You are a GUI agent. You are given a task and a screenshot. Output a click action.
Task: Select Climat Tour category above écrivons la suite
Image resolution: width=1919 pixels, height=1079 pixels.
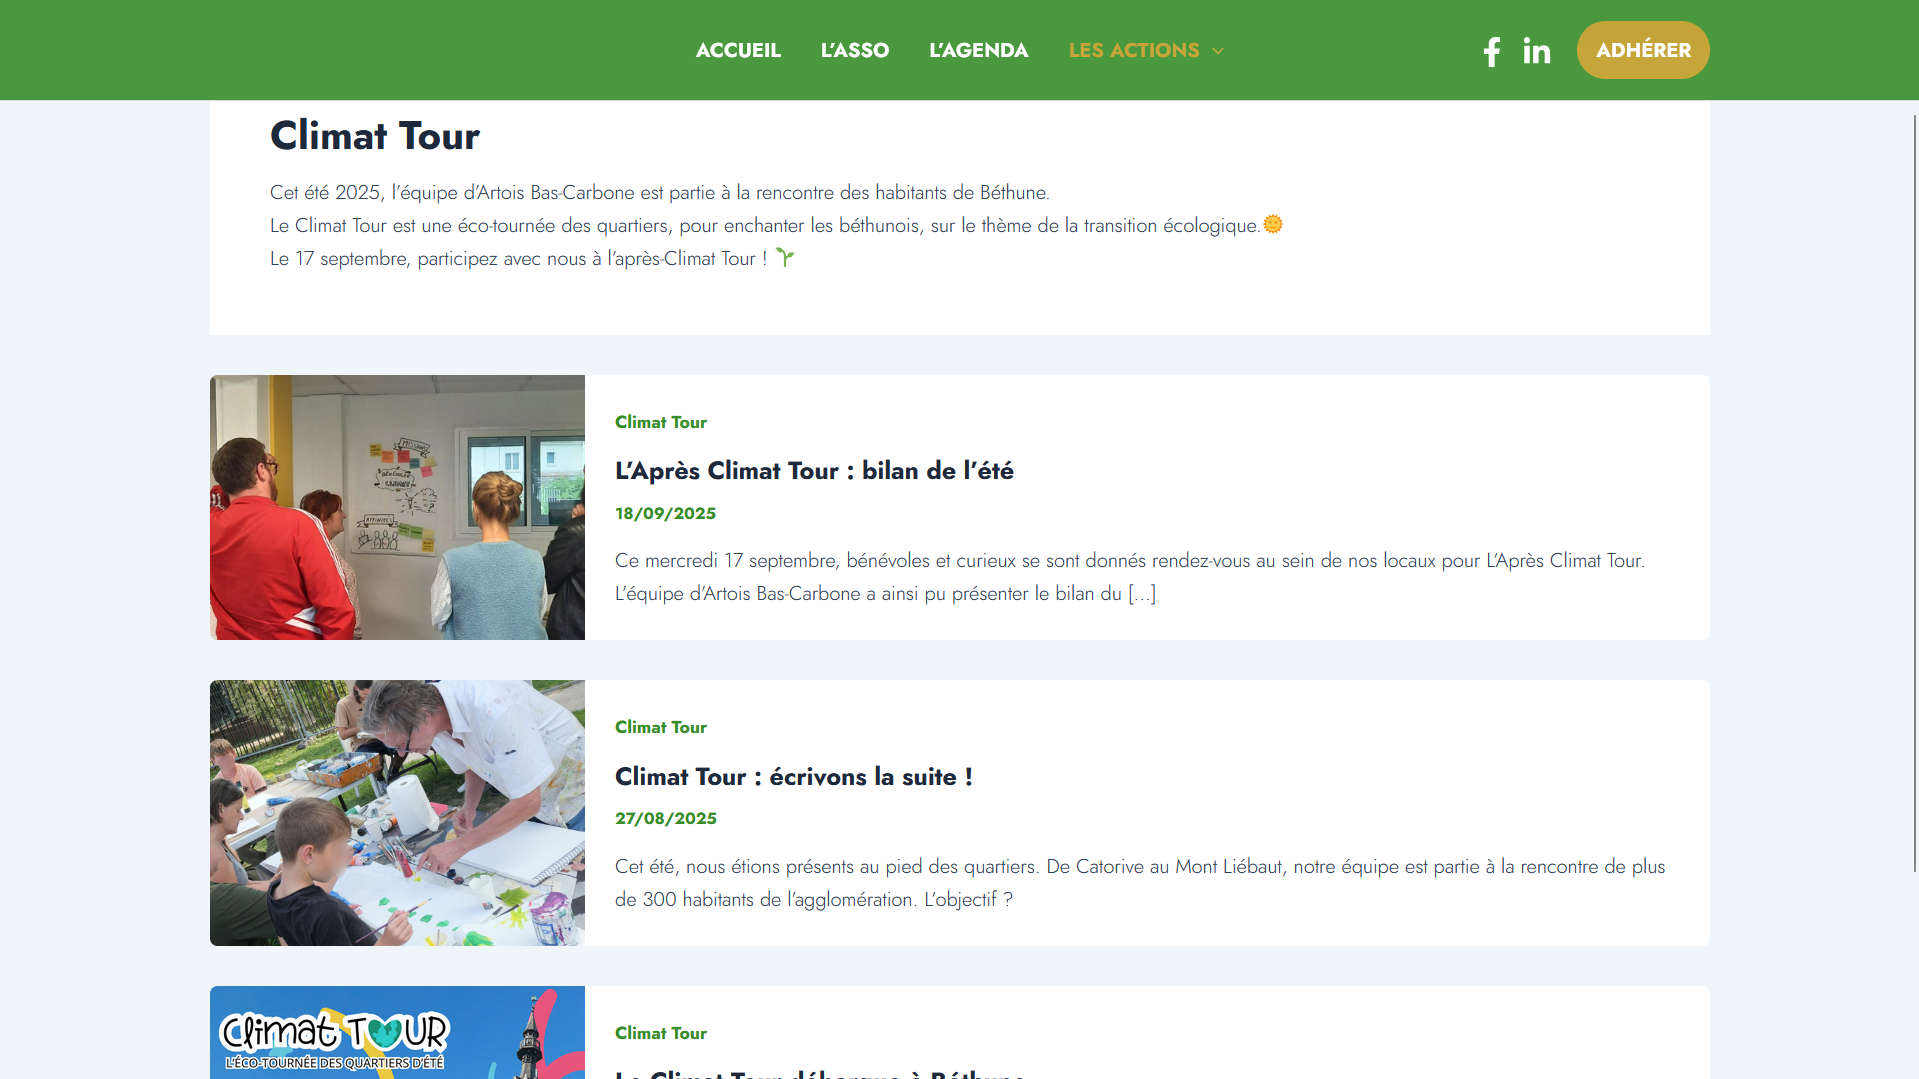click(660, 727)
